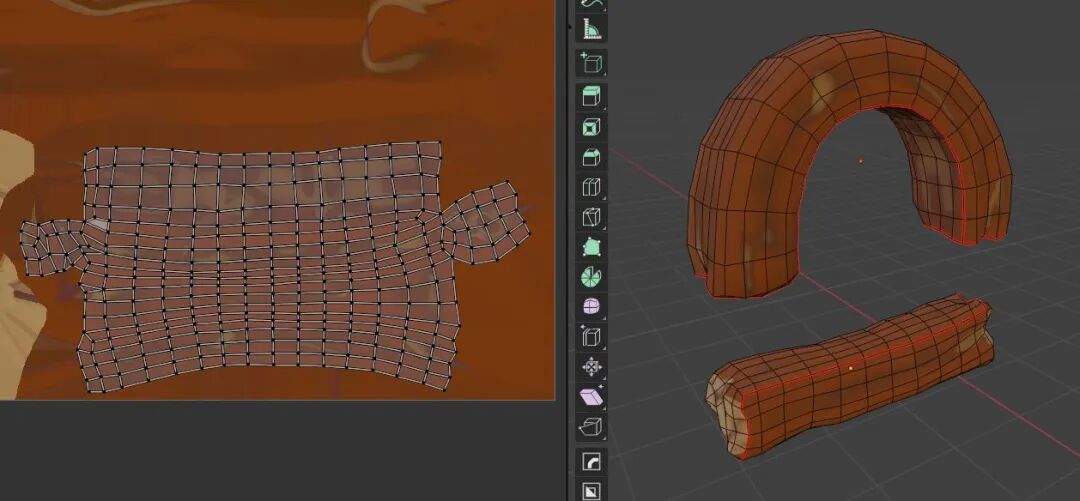Activate the Edge Slide tool
1080x501 pixels.
tap(592, 337)
